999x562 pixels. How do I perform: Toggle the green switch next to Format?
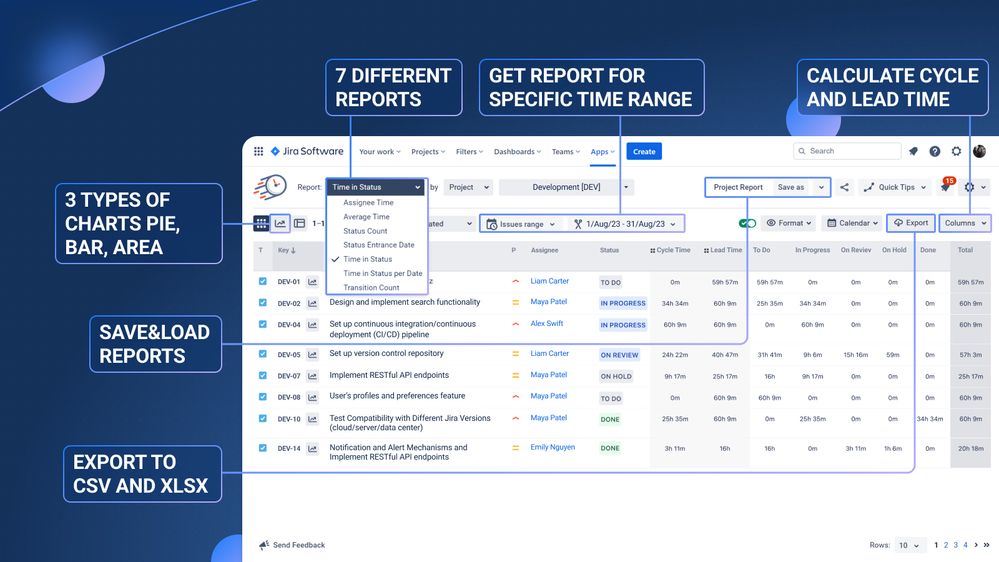coord(747,223)
